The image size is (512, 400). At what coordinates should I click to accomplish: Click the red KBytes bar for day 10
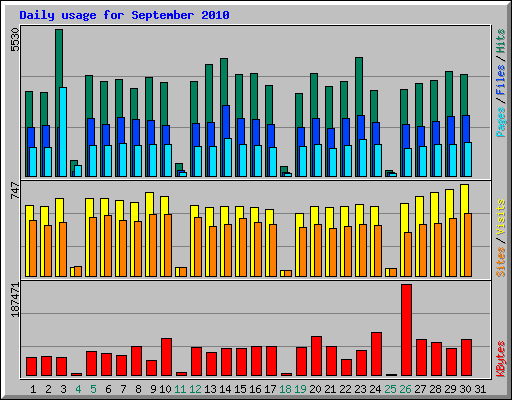pos(166,357)
